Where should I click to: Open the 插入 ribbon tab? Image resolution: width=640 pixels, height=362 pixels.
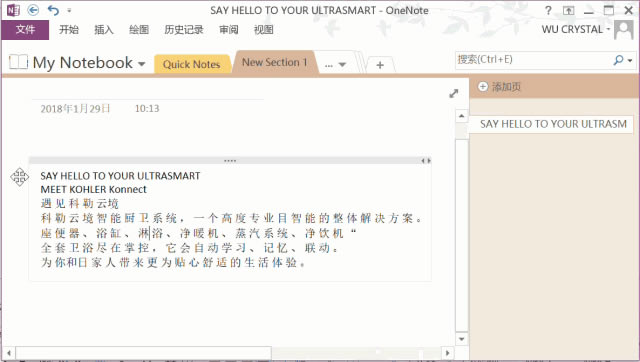pos(104,29)
